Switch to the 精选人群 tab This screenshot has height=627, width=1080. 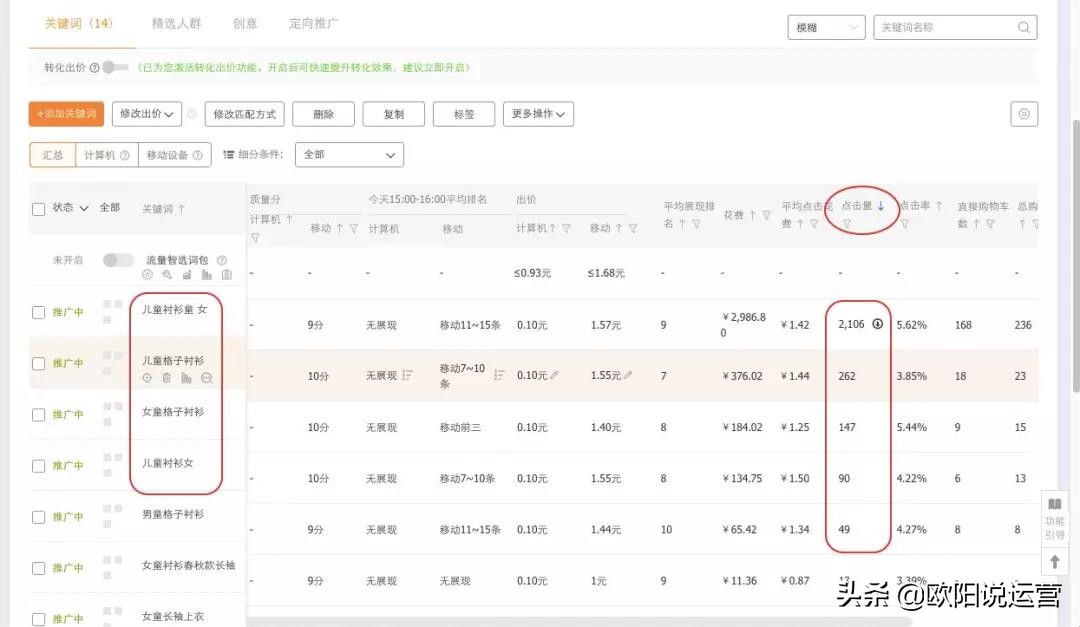point(176,23)
